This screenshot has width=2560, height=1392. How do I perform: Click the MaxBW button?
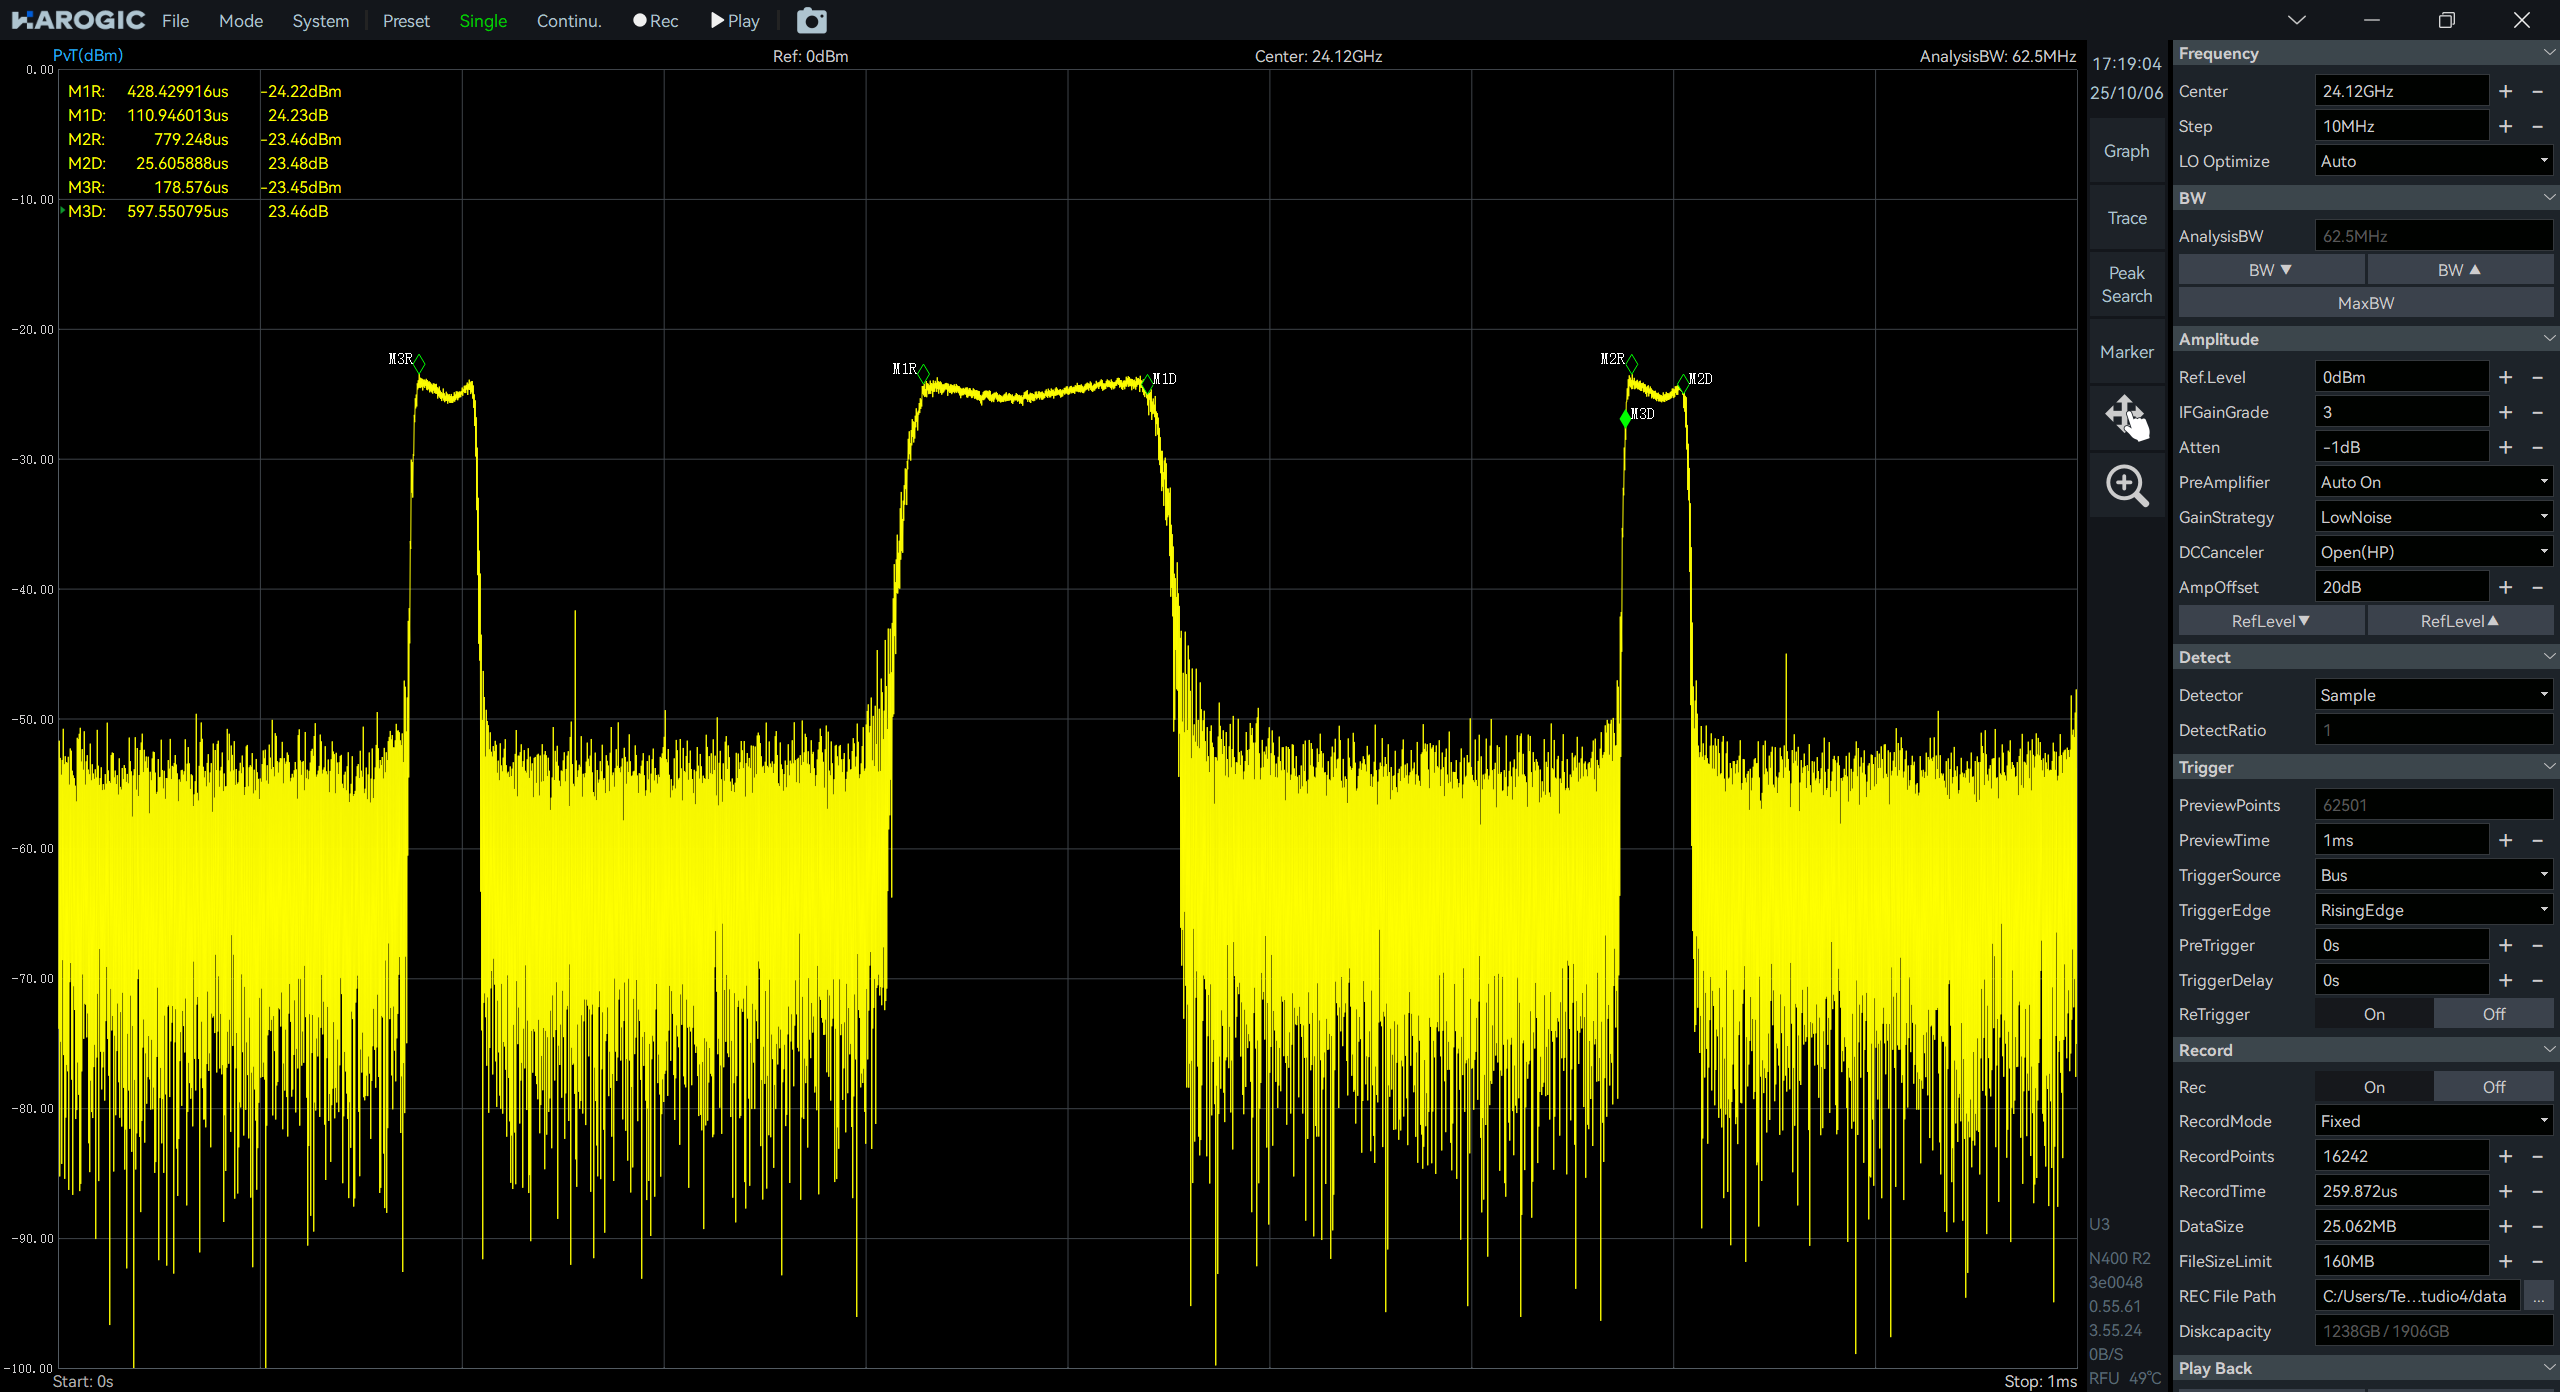click(x=2365, y=303)
